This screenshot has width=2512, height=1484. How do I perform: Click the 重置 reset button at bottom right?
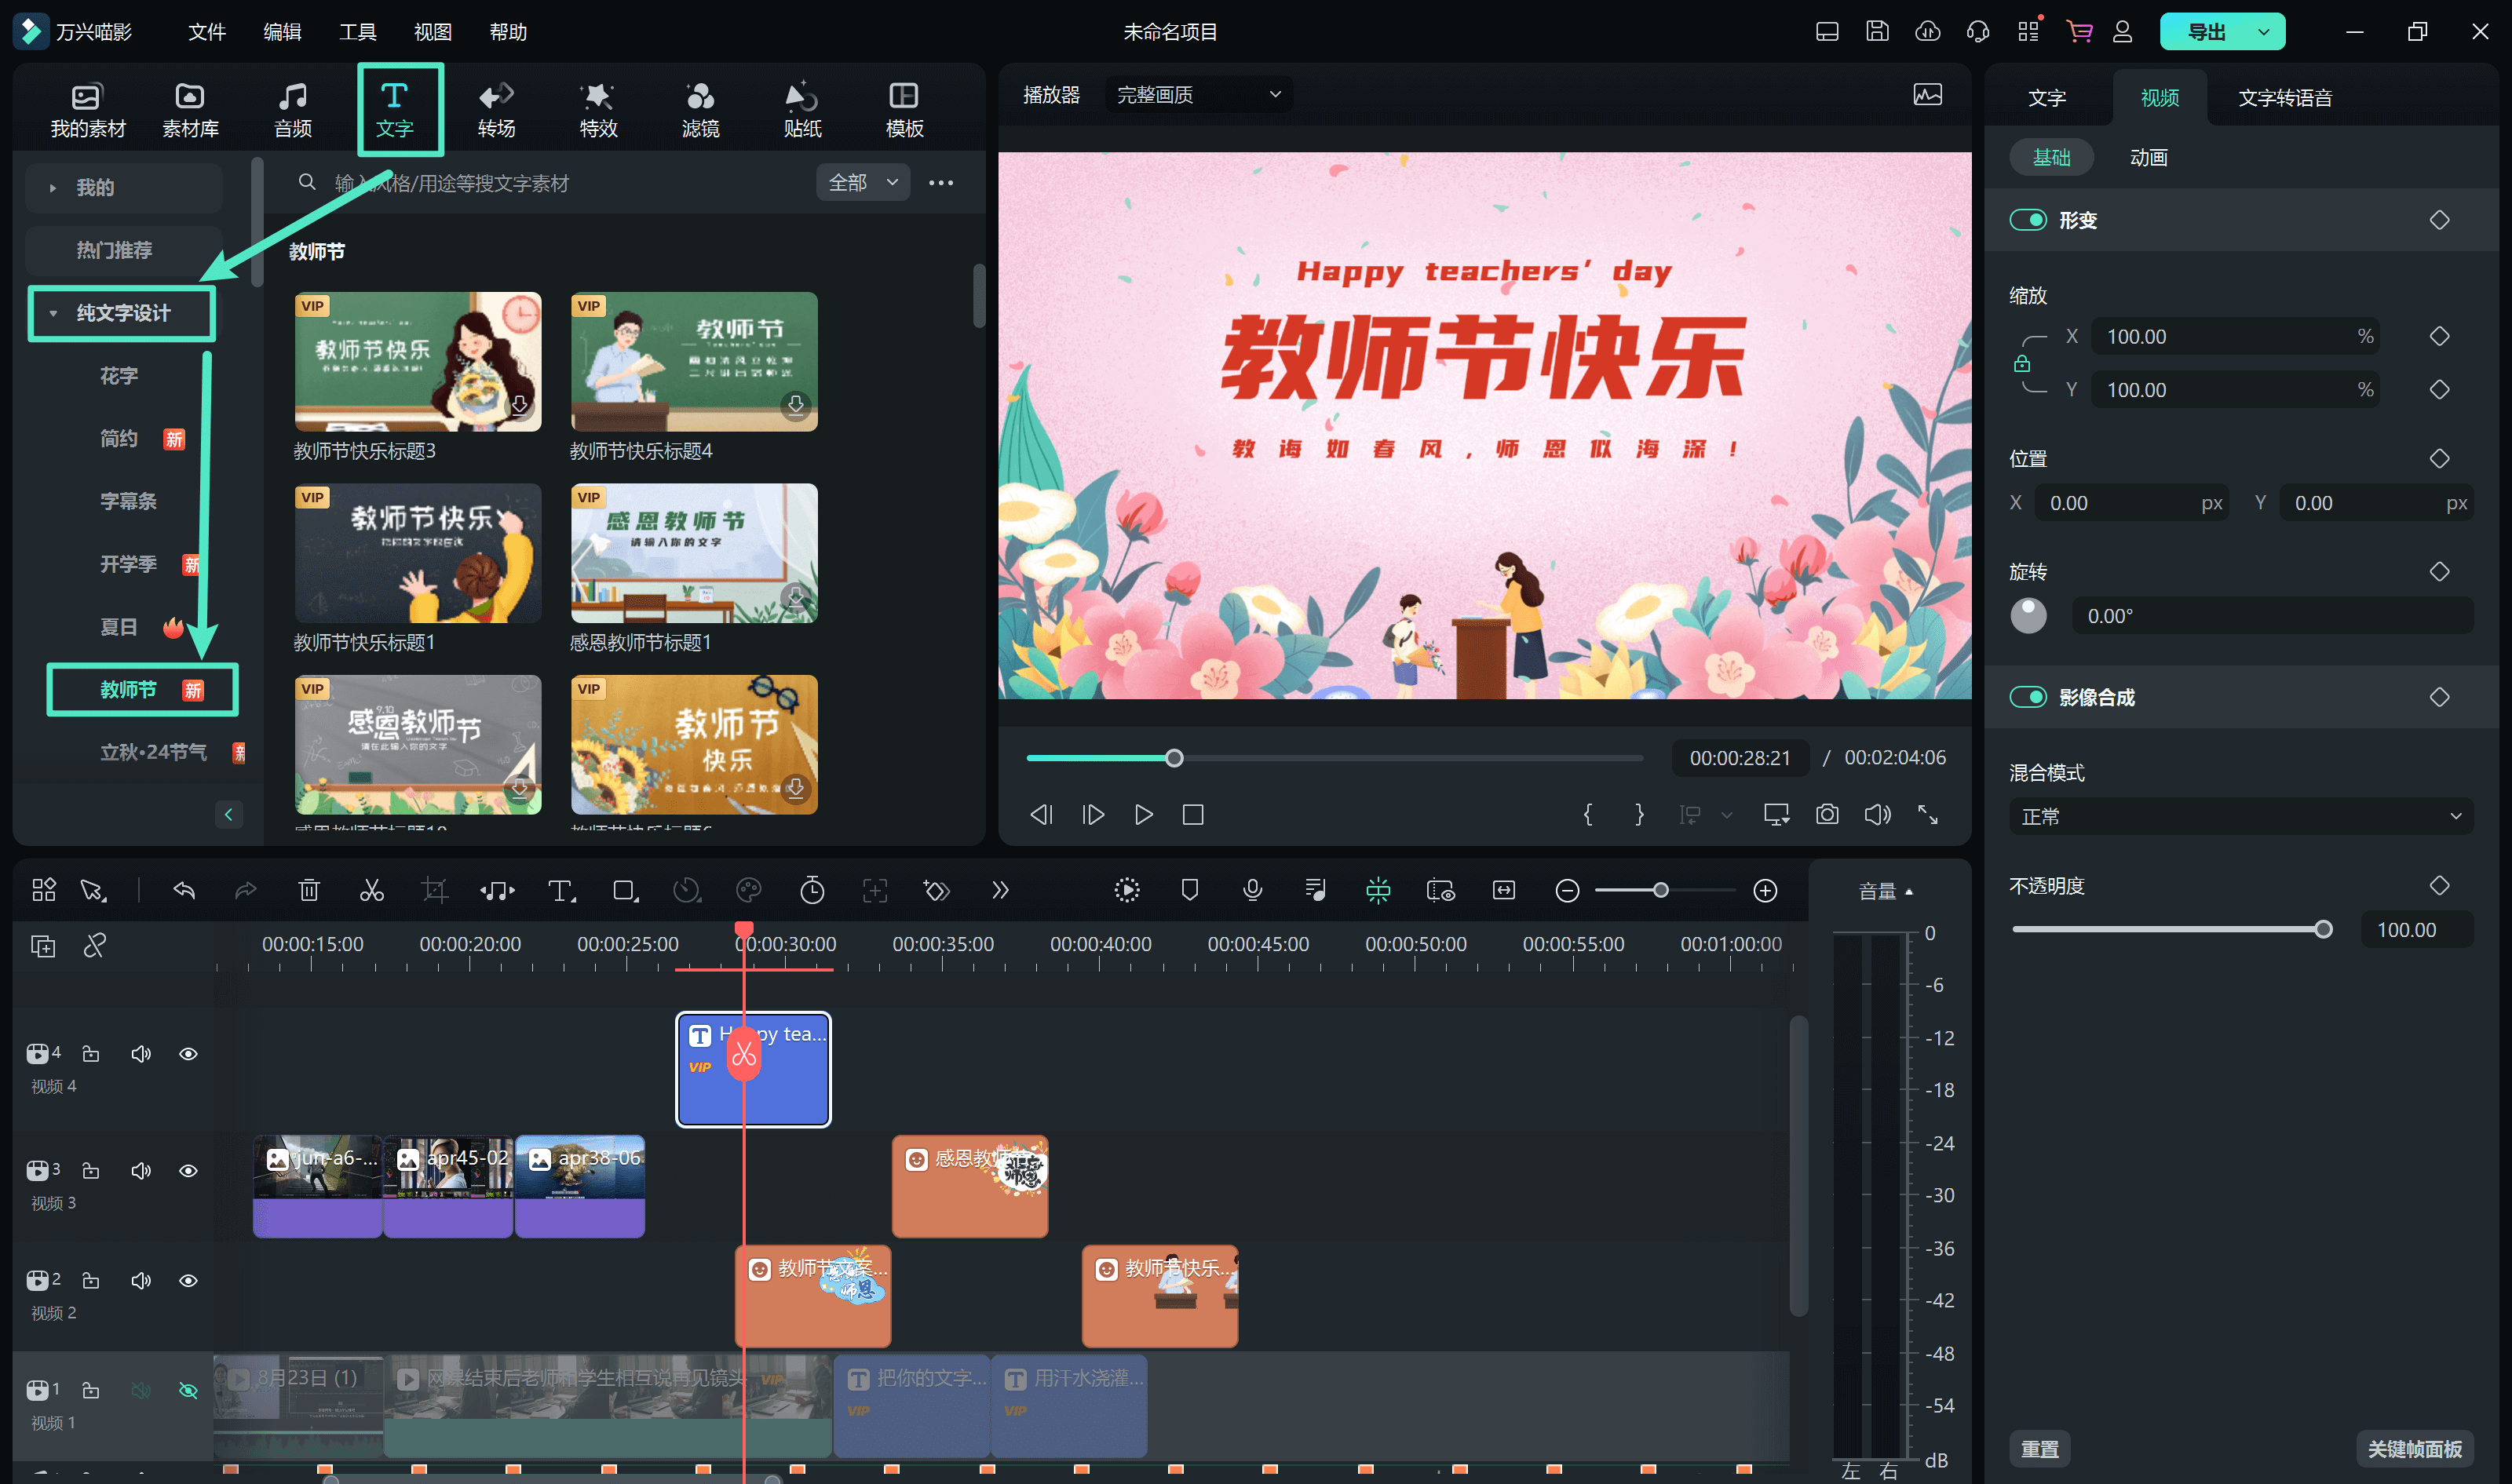(x=2040, y=1447)
